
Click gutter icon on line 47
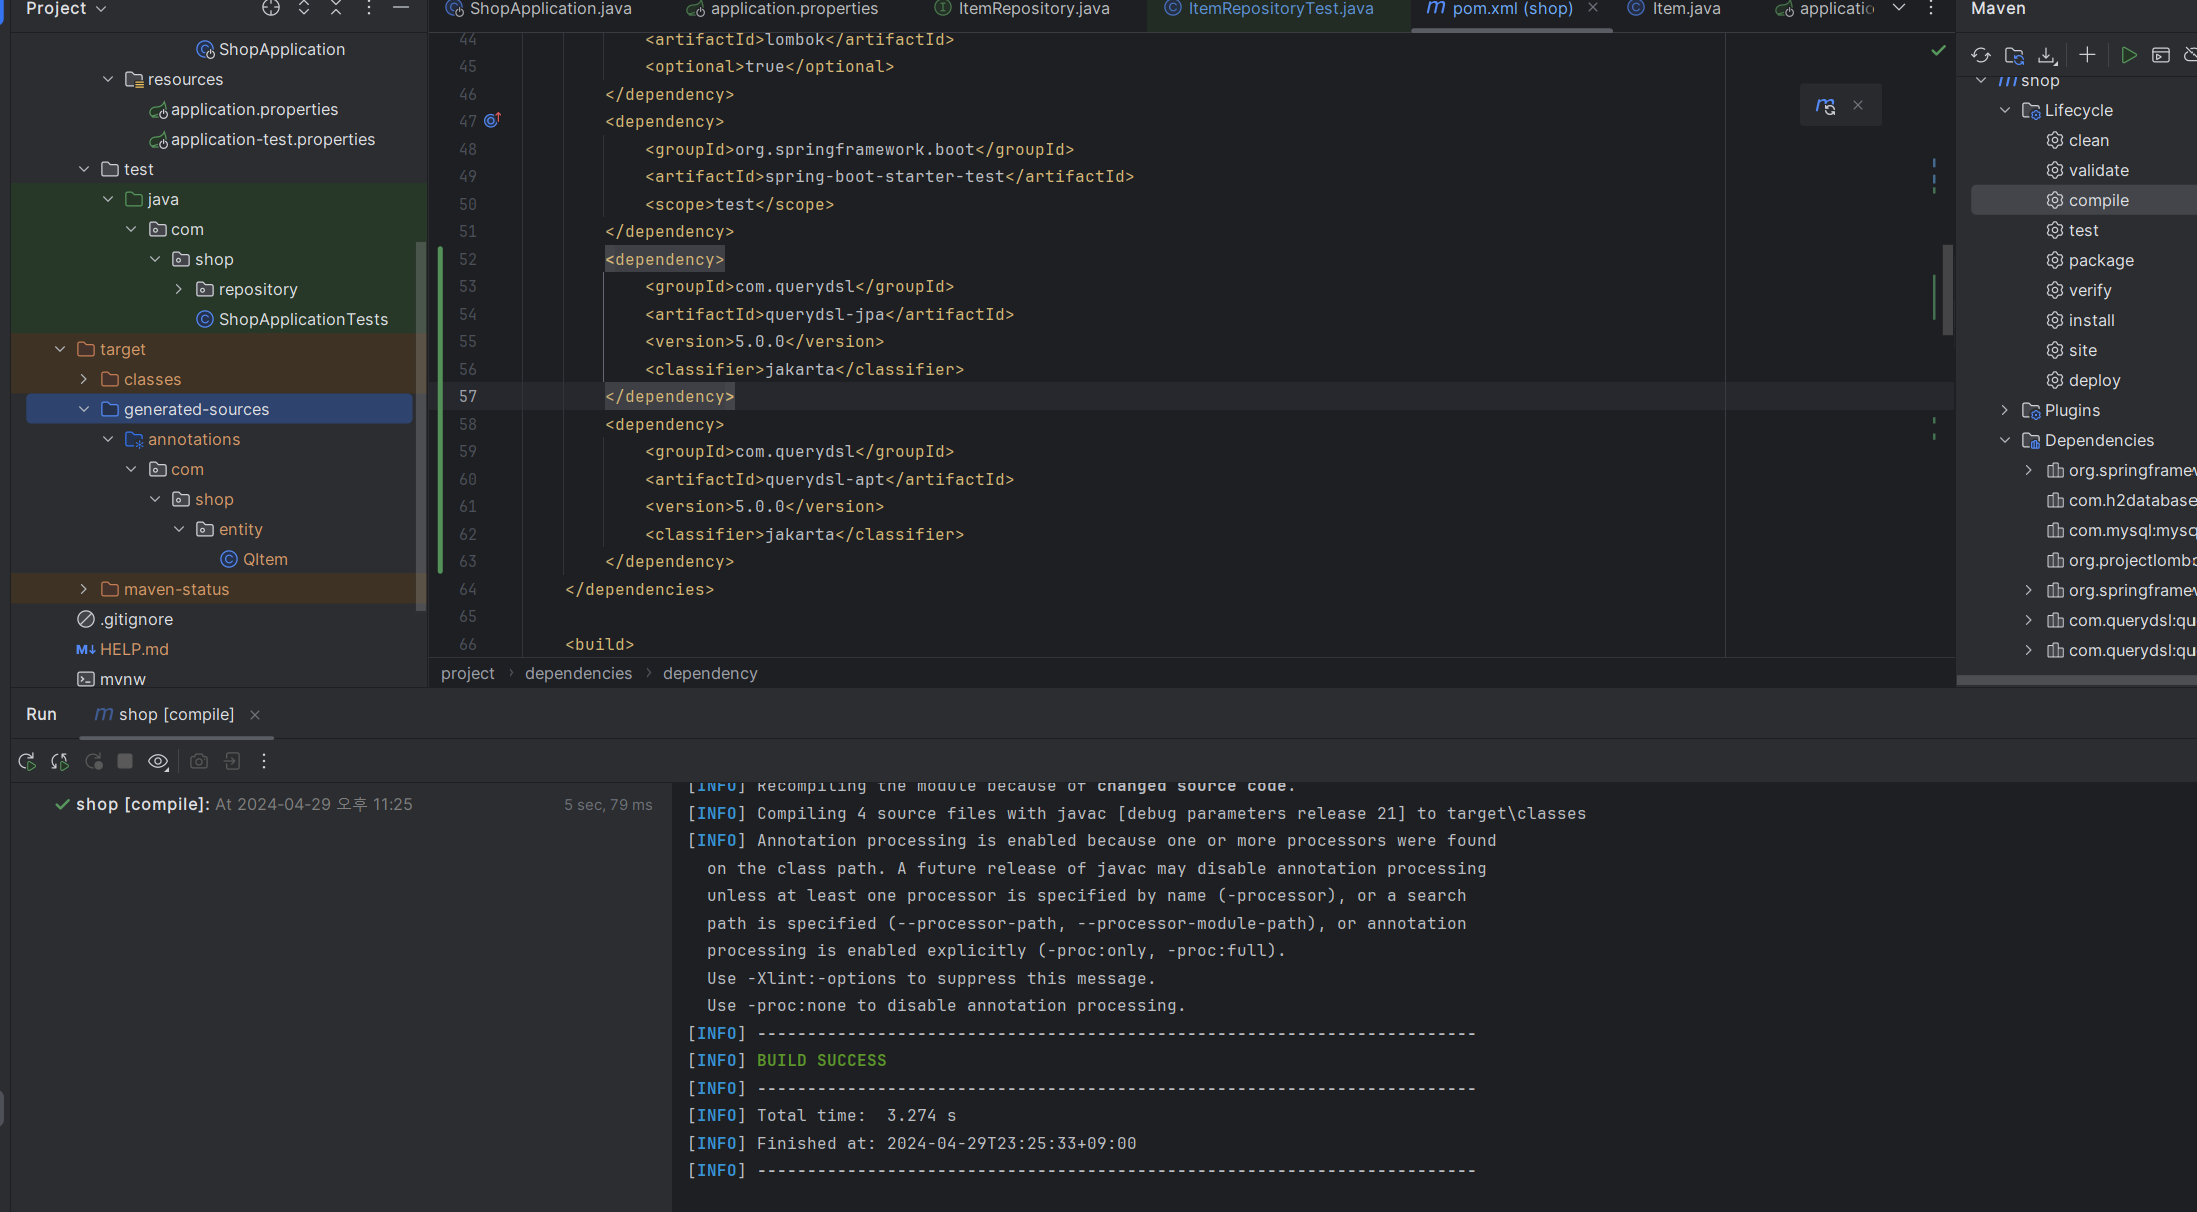[x=492, y=121]
